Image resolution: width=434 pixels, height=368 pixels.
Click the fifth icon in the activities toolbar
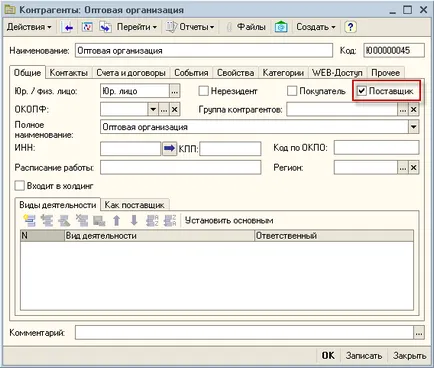click(99, 221)
